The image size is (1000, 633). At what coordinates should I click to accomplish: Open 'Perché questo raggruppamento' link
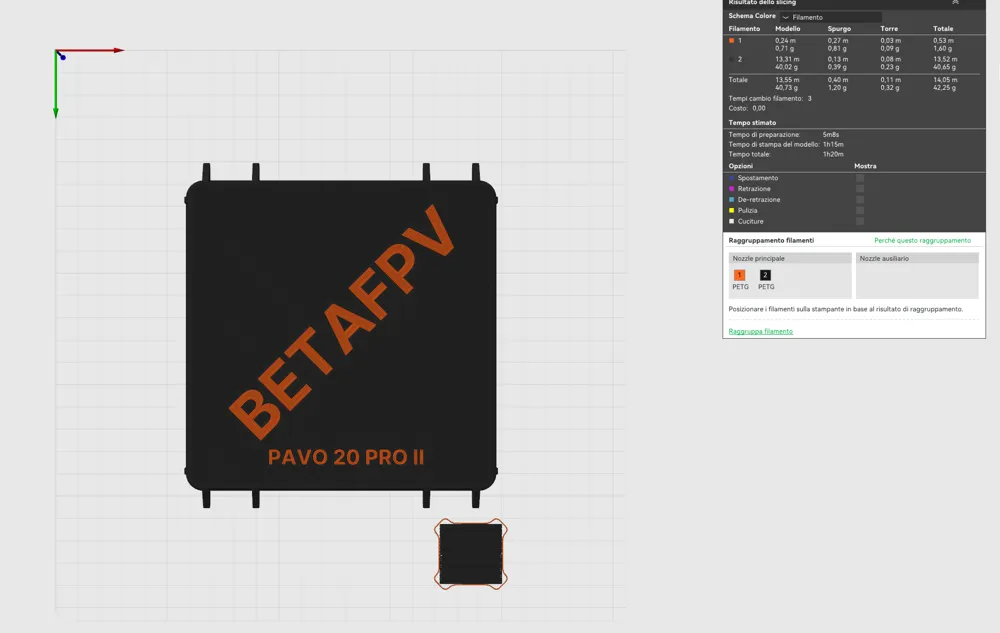(922, 240)
